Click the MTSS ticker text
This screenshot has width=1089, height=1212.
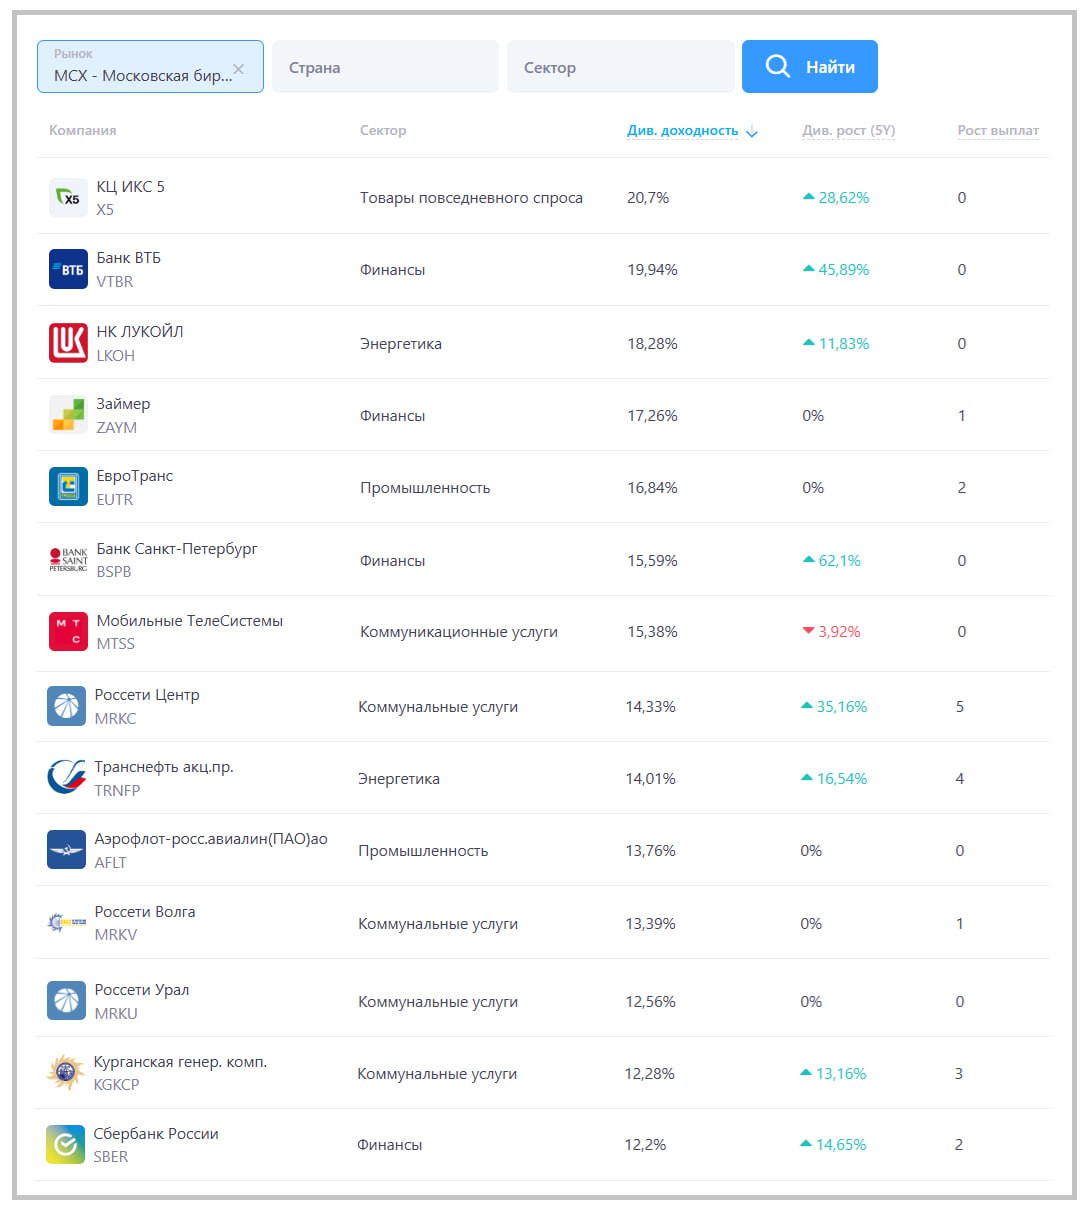click(115, 644)
